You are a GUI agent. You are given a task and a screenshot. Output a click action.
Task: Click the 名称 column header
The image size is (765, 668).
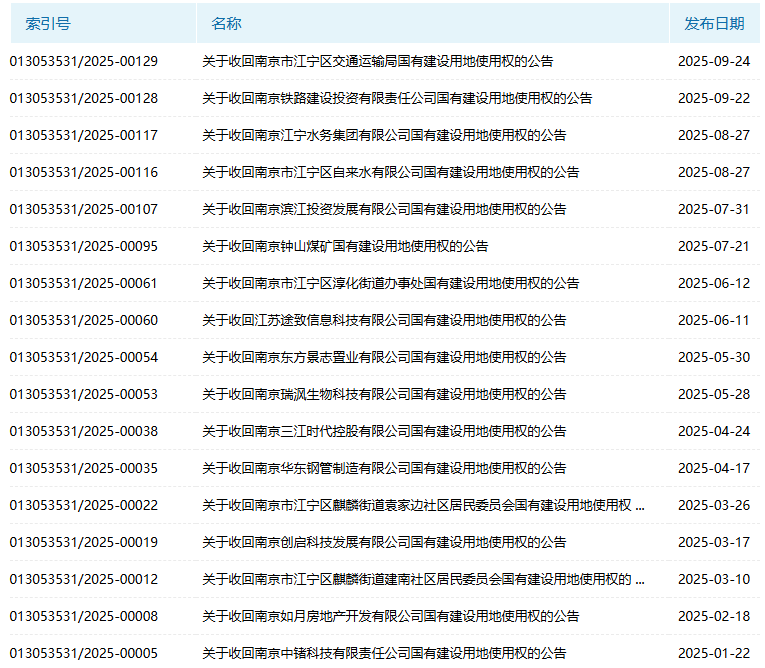226,23
